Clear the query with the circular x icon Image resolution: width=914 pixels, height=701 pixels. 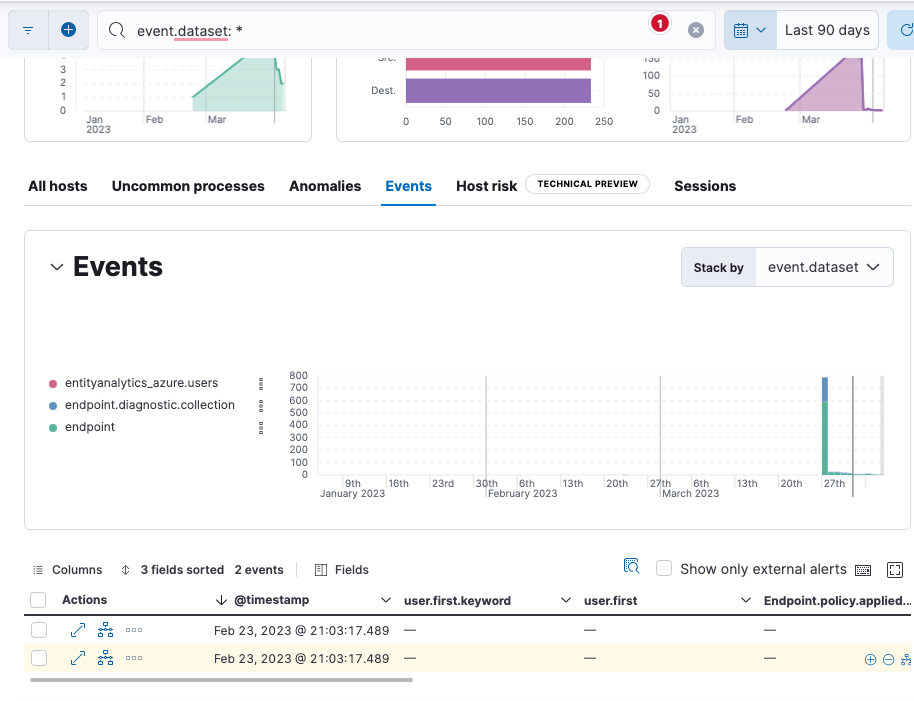pyautogui.click(x=696, y=29)
